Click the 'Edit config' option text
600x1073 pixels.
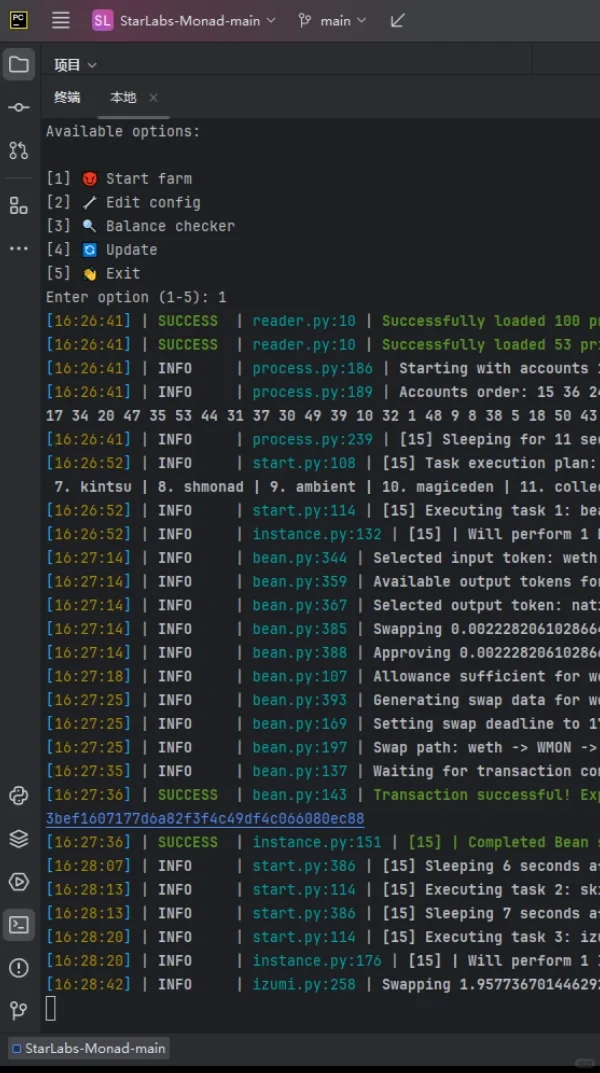pos(153,203)
